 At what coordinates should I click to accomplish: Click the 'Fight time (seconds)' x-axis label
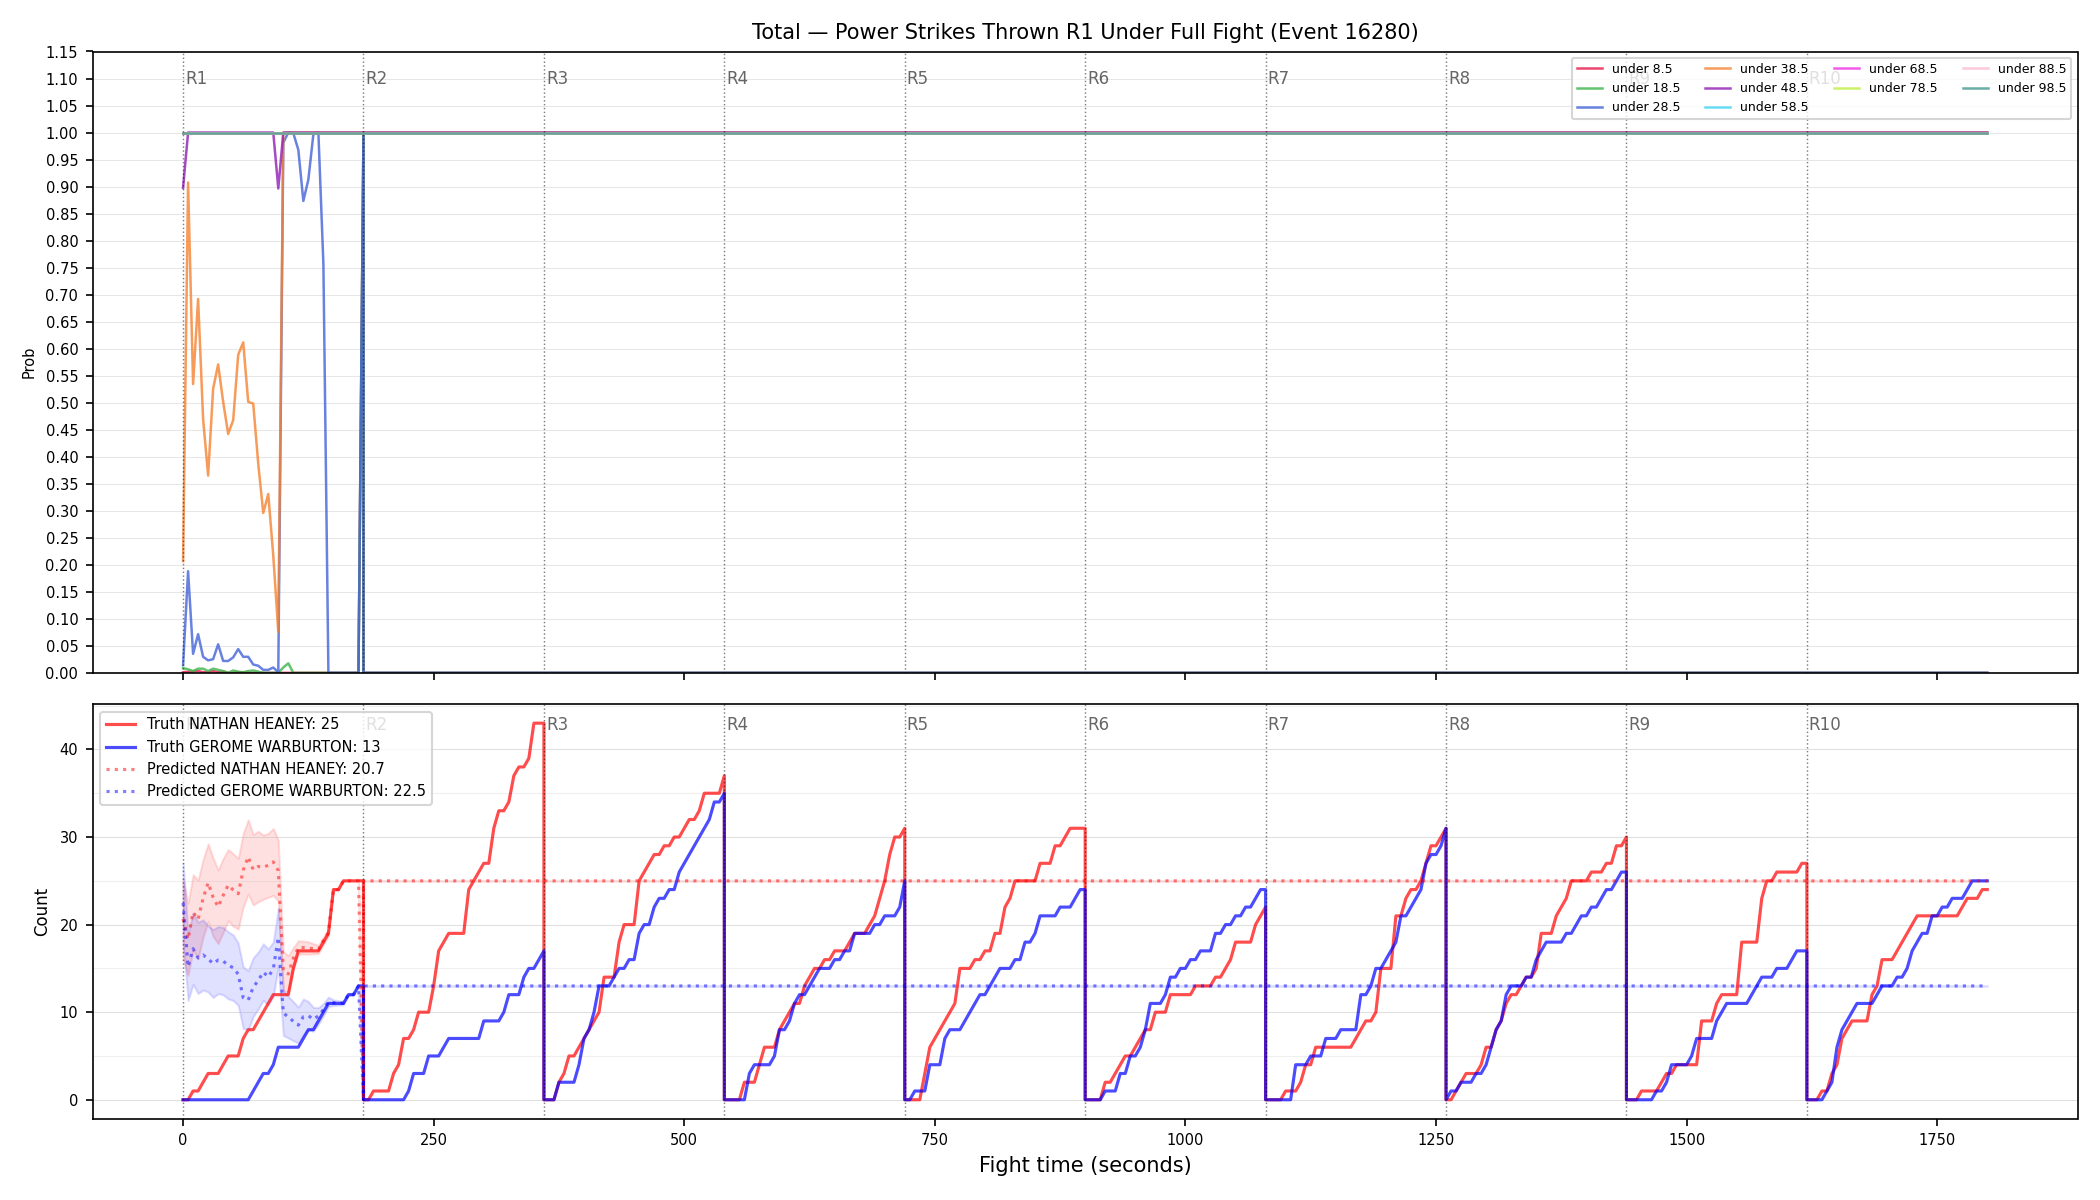click(x=1085, y=1165)
